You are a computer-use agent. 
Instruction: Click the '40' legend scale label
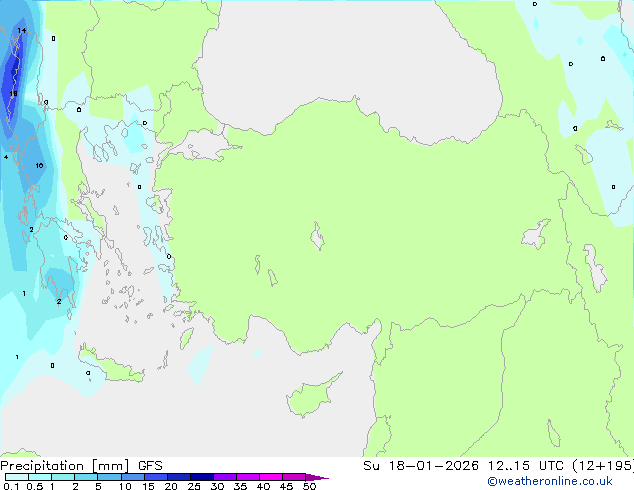263,486
